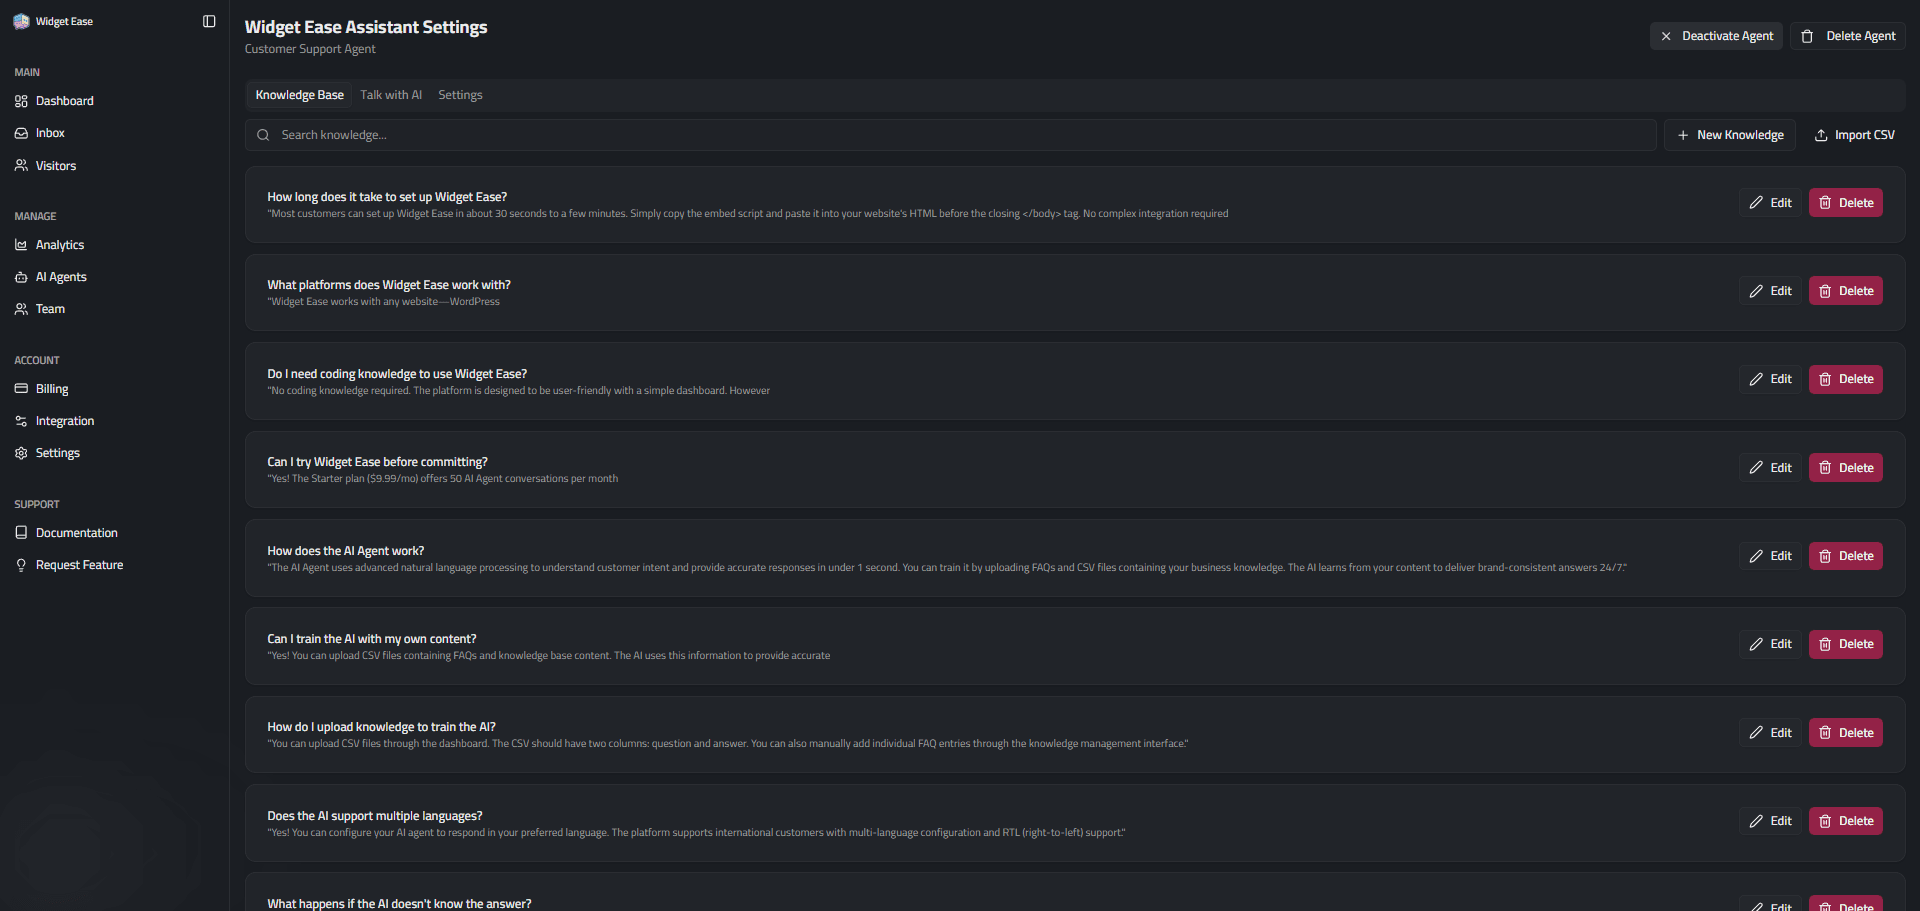
Task: Open the Inbox section
Action: pos(49,132)
